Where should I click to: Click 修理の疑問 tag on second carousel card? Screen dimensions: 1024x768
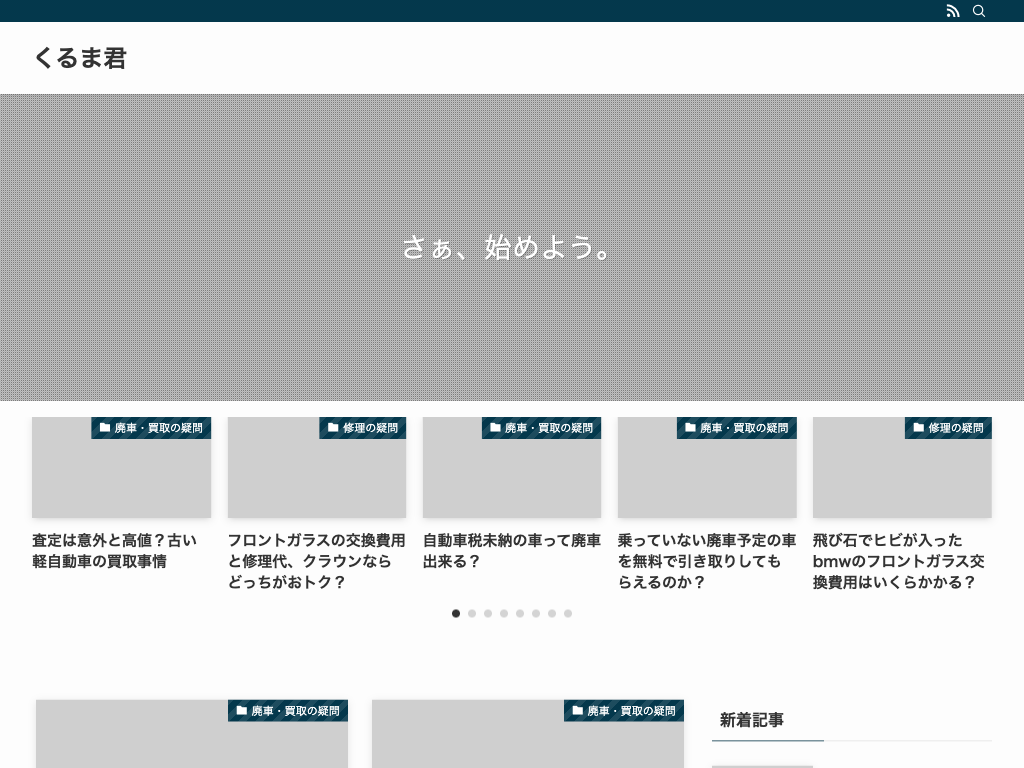(362, 428)
